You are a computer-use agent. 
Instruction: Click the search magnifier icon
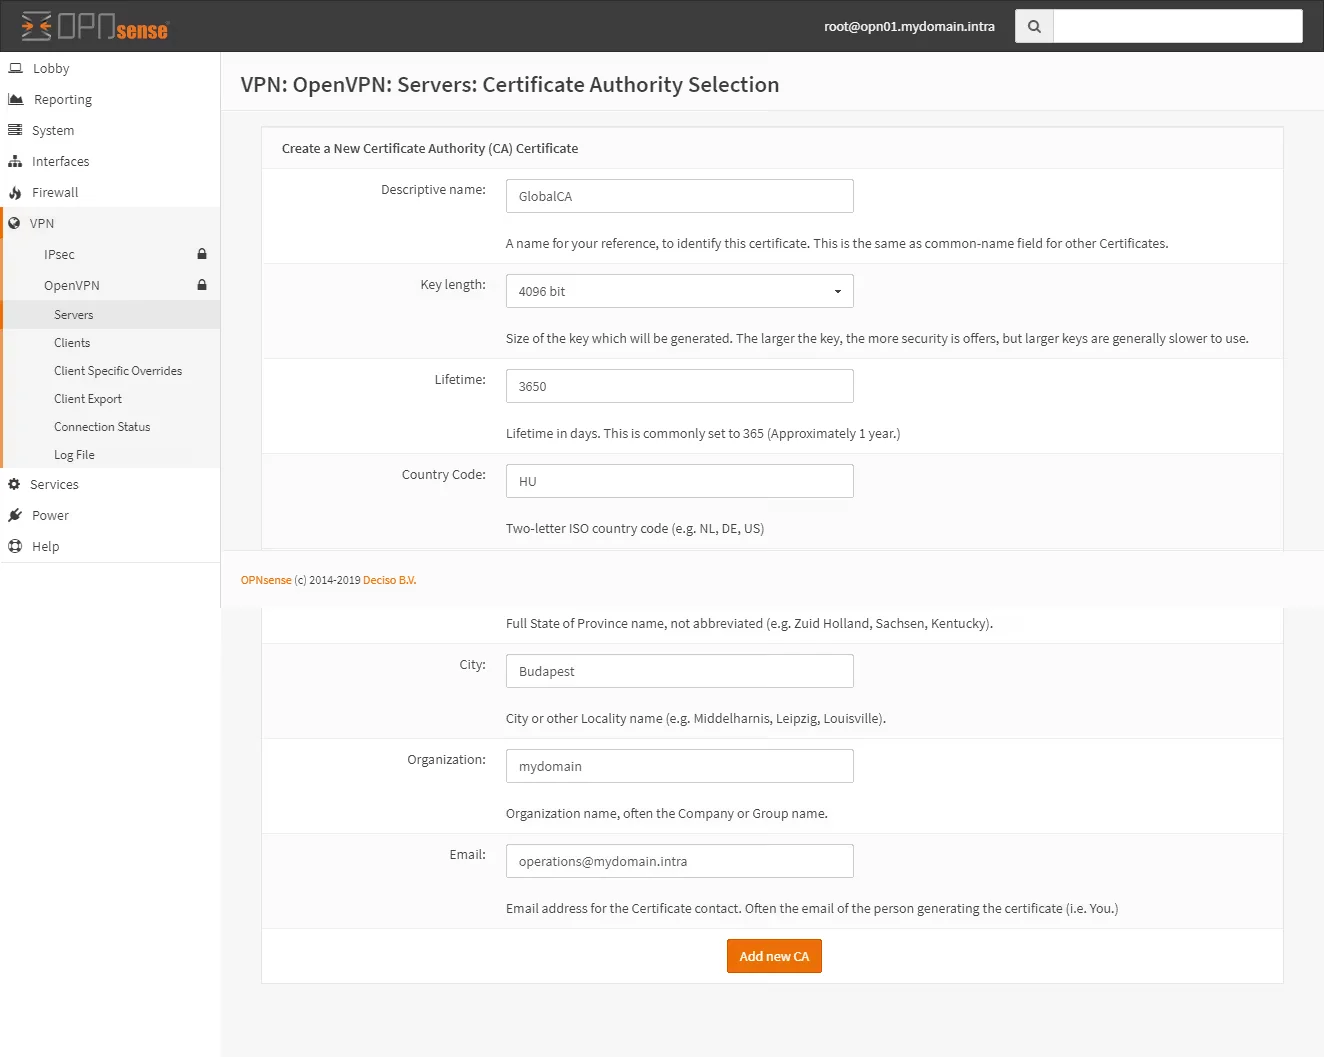pos(1034,26)
